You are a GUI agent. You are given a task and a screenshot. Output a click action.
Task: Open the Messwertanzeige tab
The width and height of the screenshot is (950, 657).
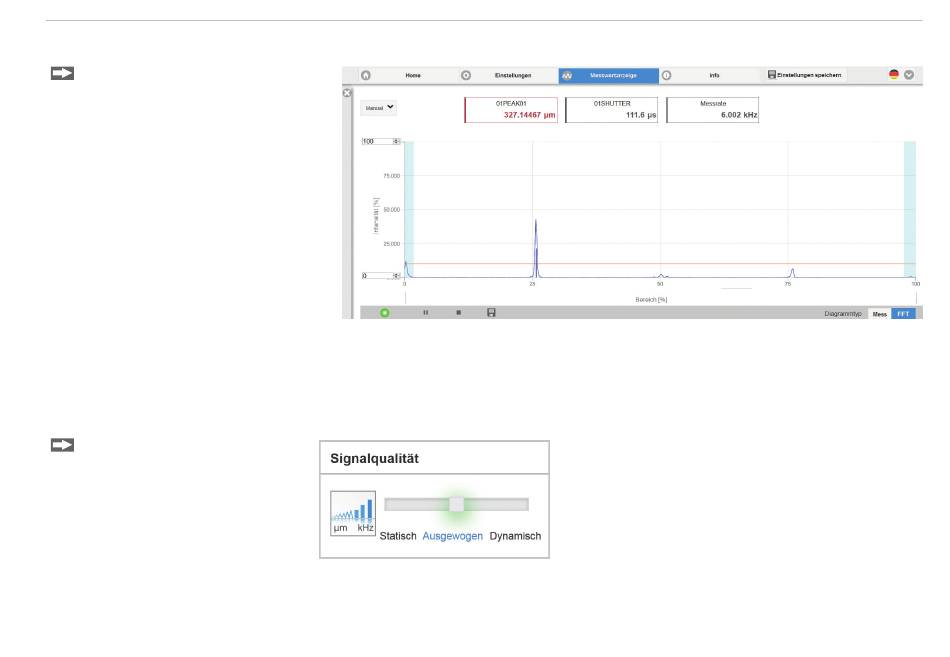click(x=608, y=75)
